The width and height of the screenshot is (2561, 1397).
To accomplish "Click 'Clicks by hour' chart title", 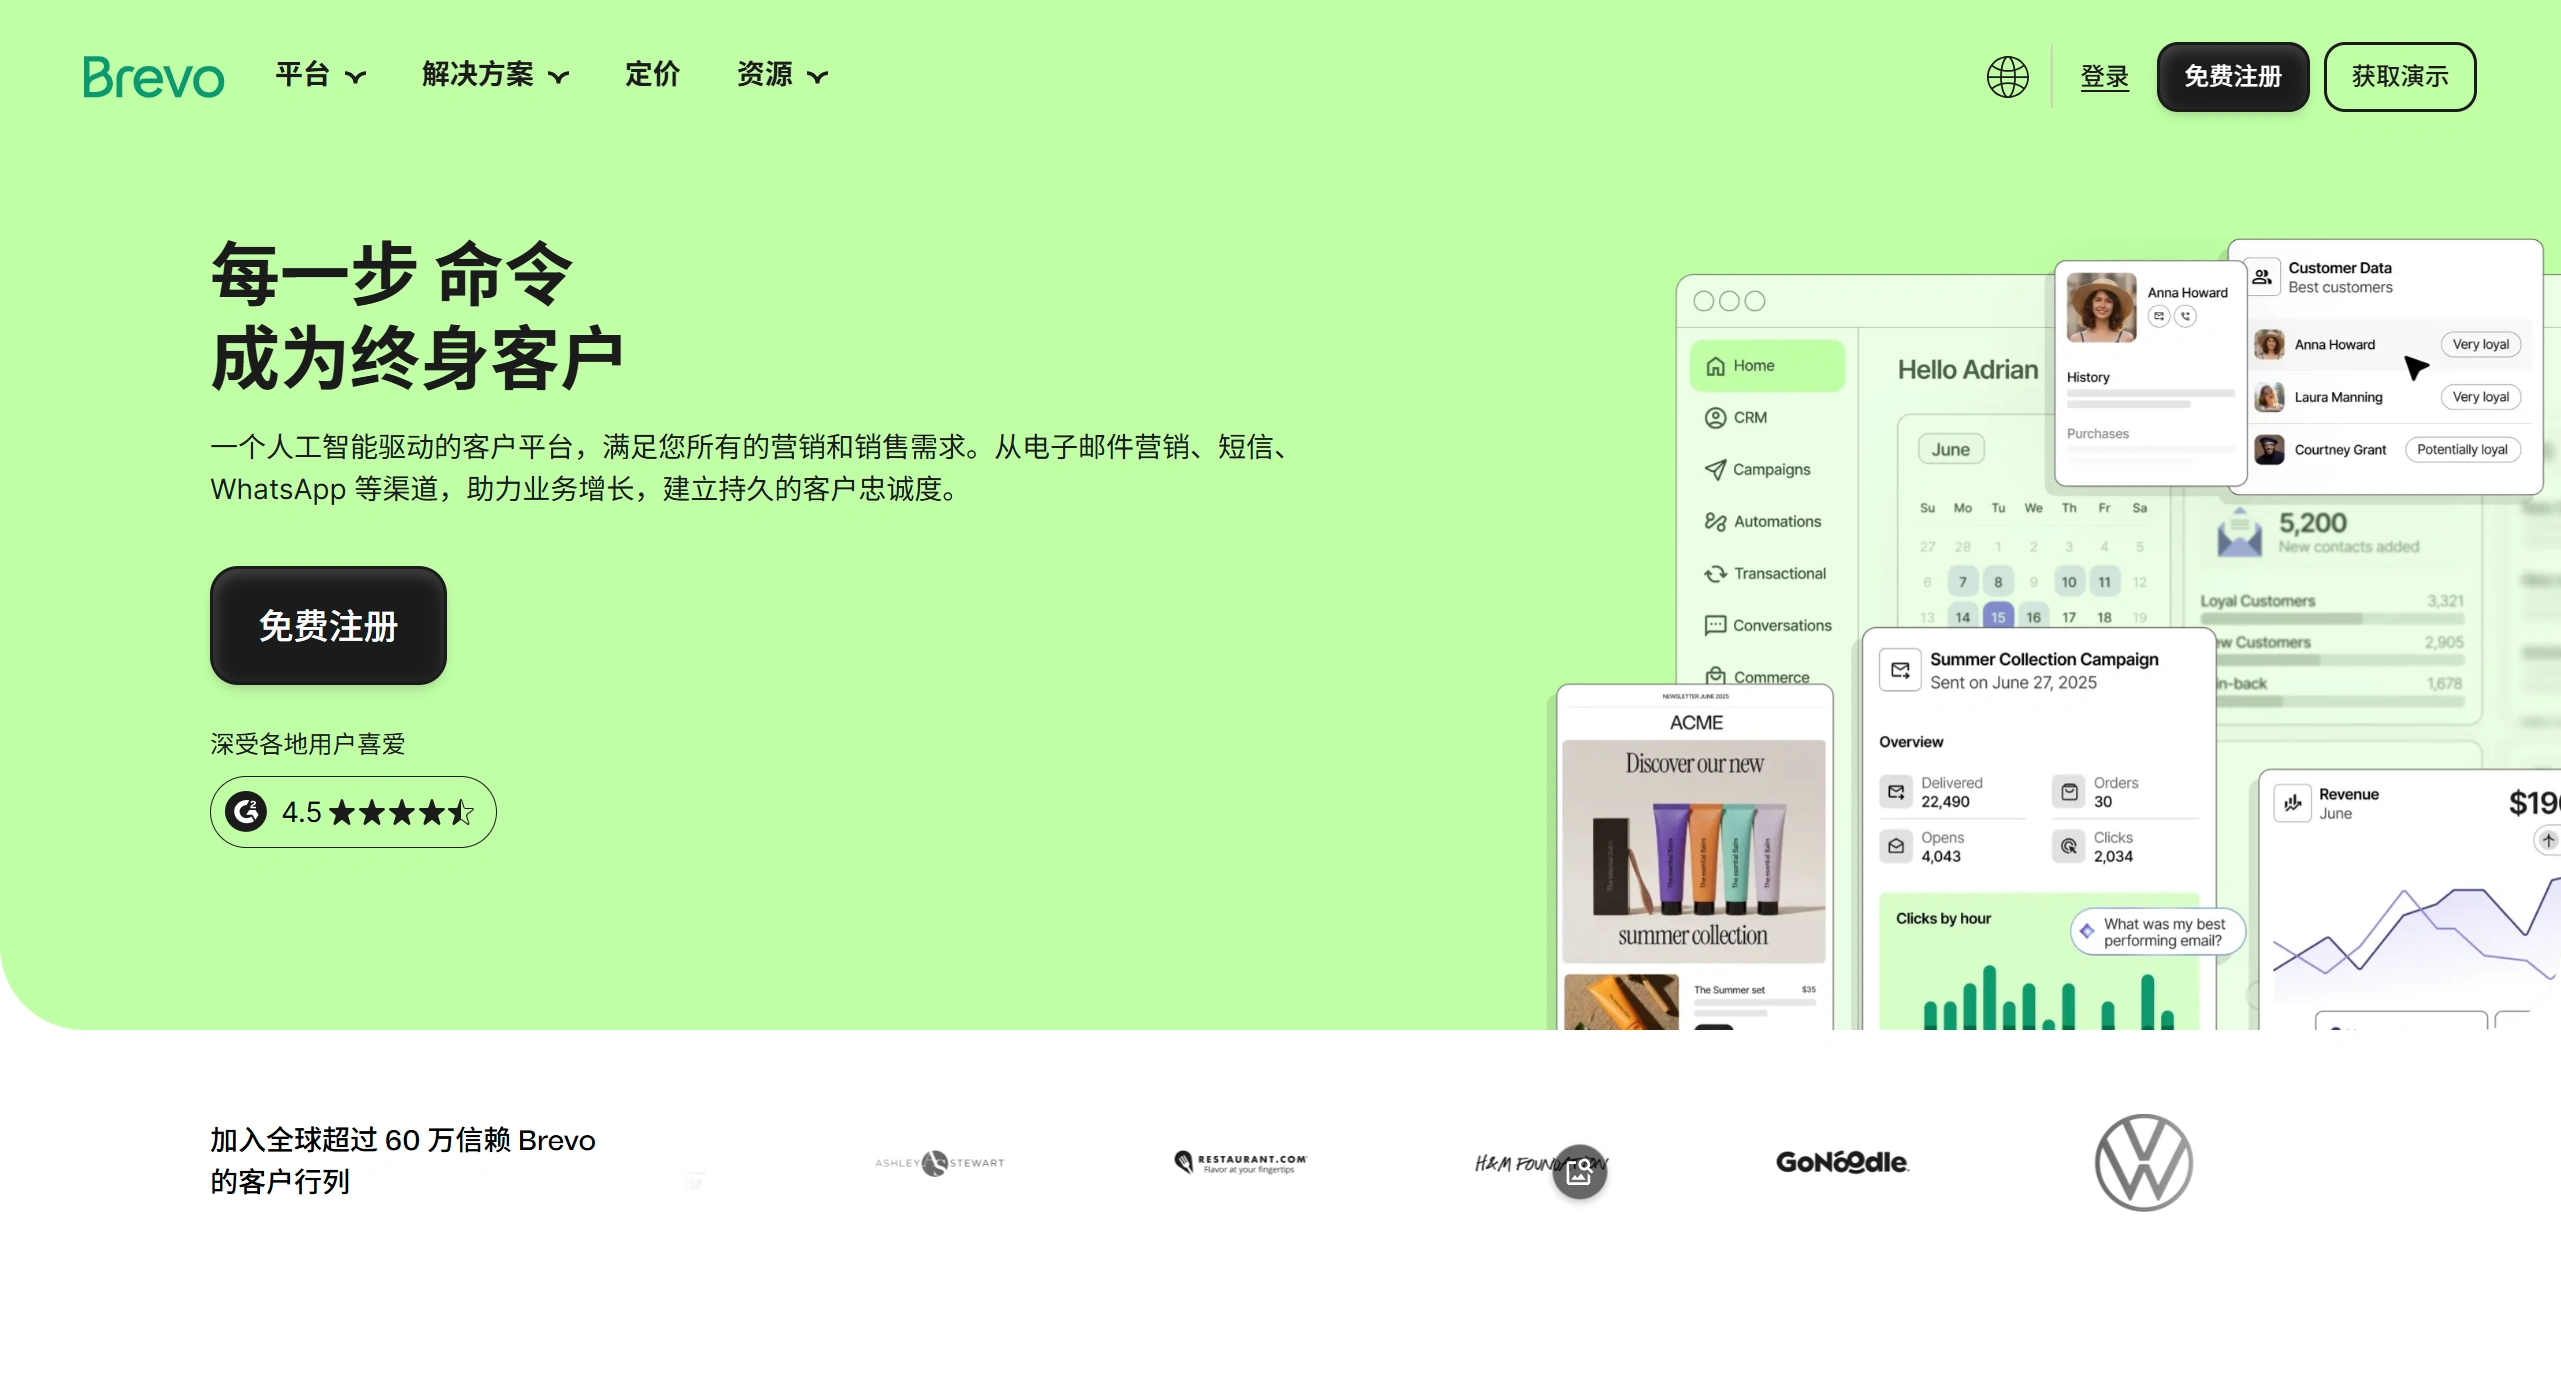I will 1943,919.
